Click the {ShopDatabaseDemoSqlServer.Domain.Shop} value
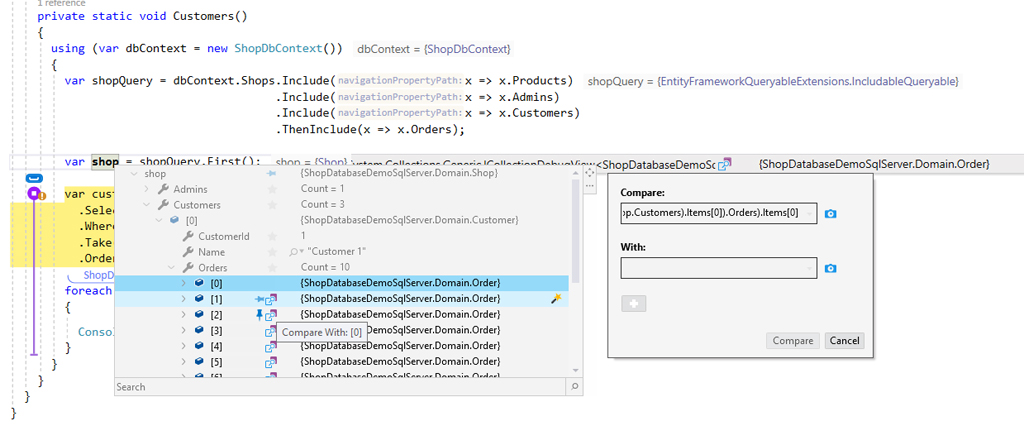Image resolution: width=1024 pixels, height=445 pixels. (399, 174)
